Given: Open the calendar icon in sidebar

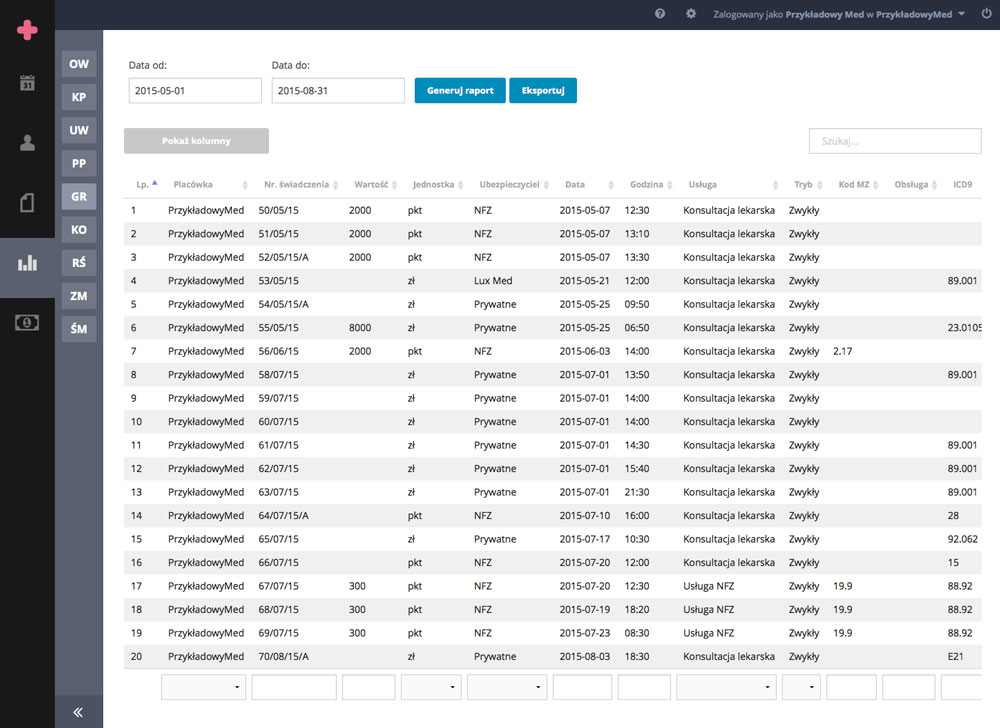Looking at the screenshot, I should click(27, 83).
